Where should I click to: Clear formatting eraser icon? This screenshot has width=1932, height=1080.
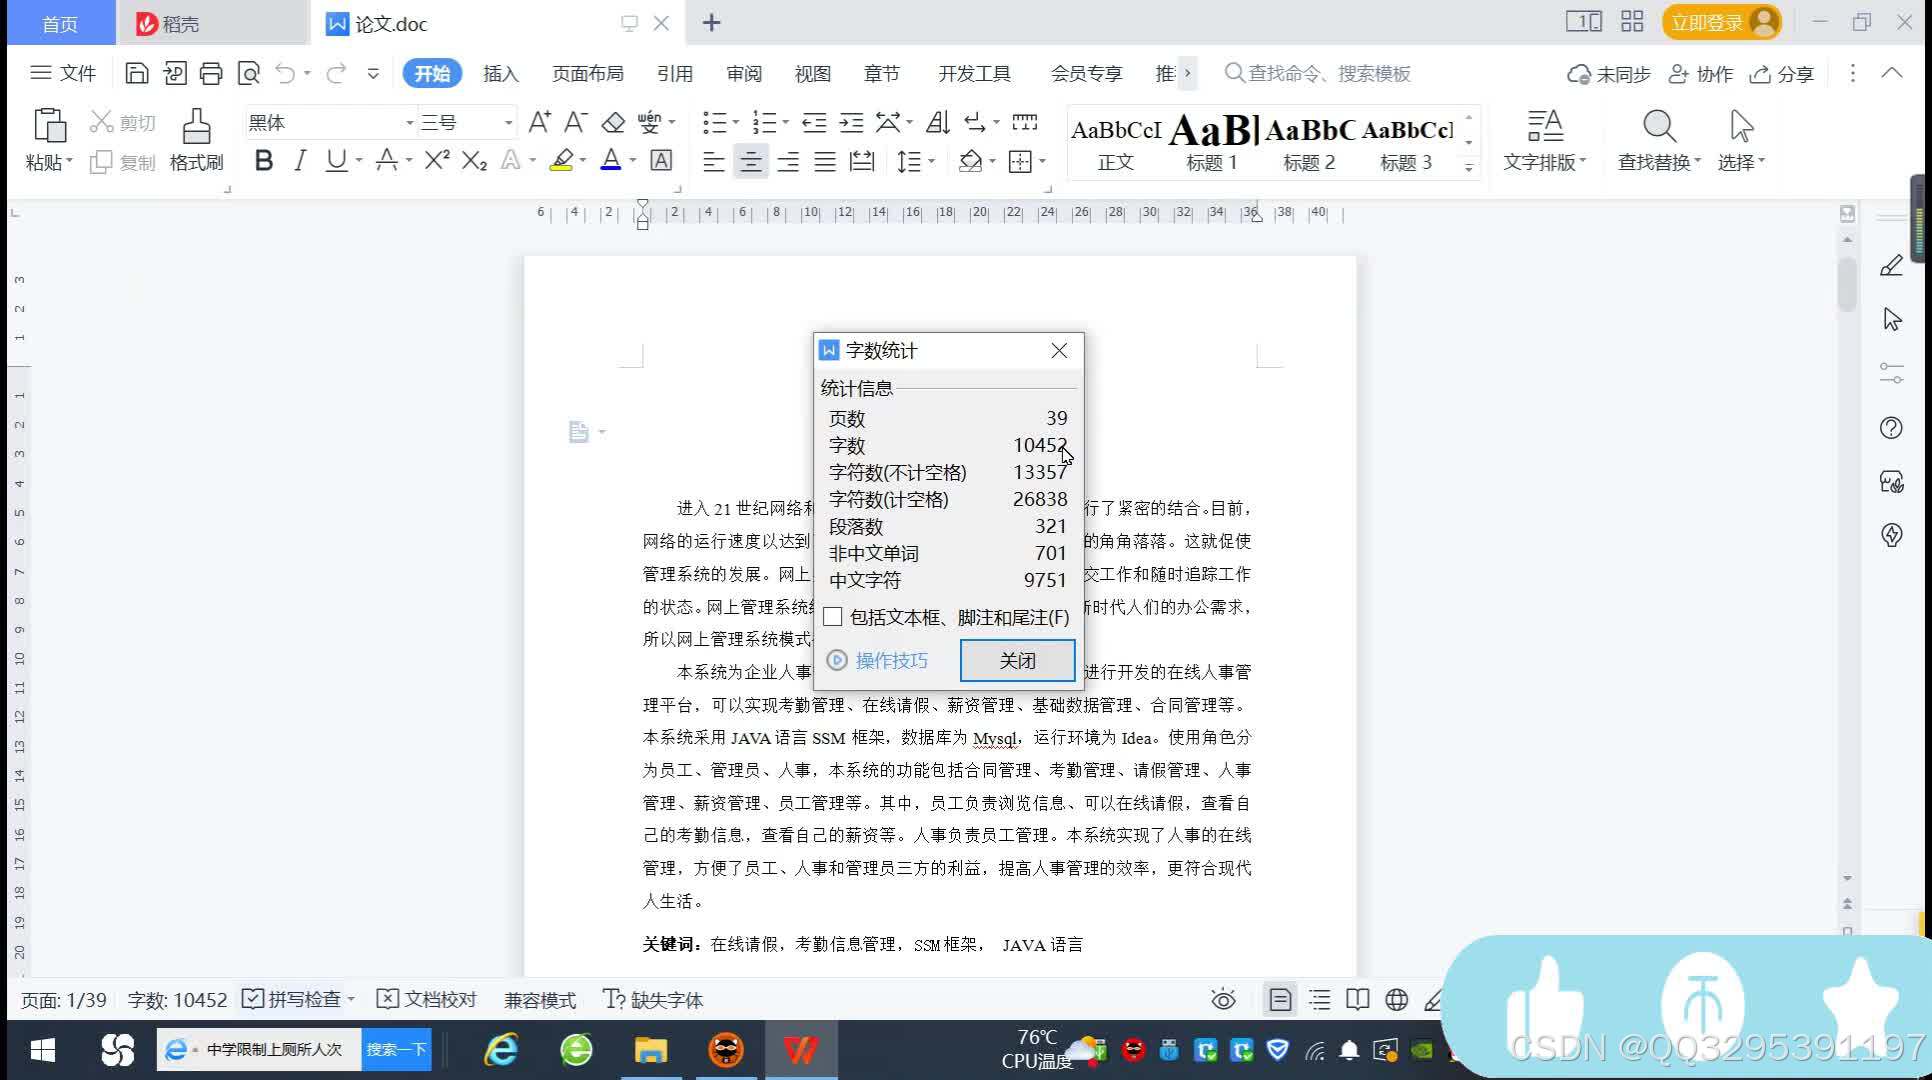pos(613,122)
